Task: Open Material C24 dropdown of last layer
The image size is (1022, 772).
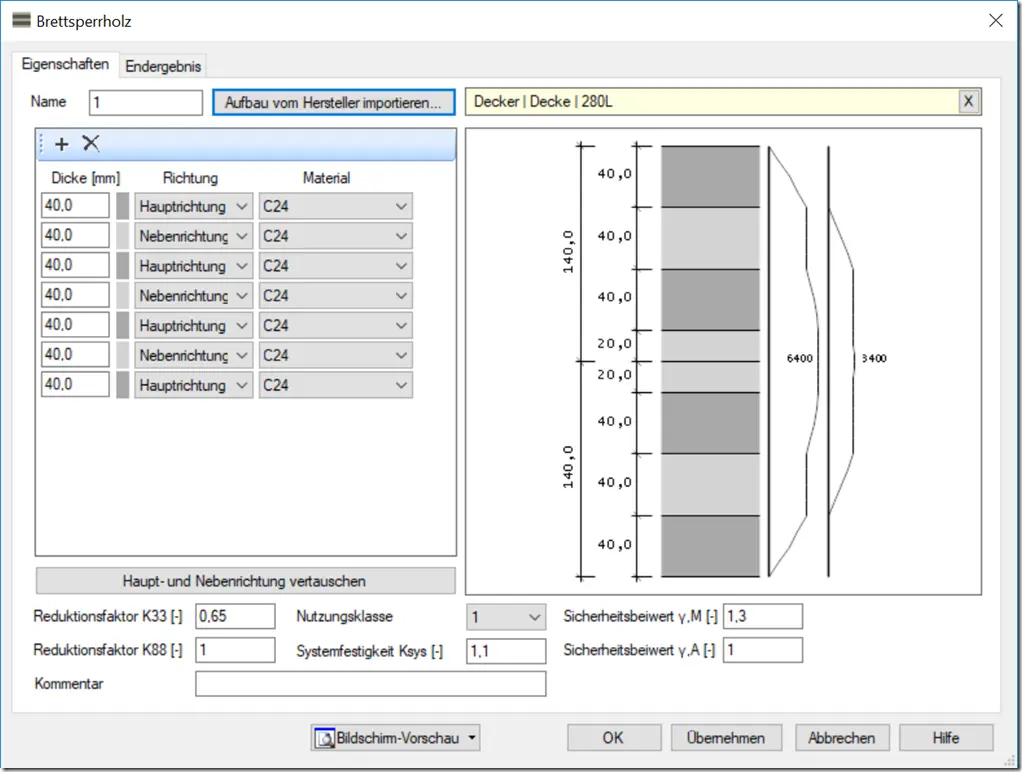Action: (x=336, y=385)
